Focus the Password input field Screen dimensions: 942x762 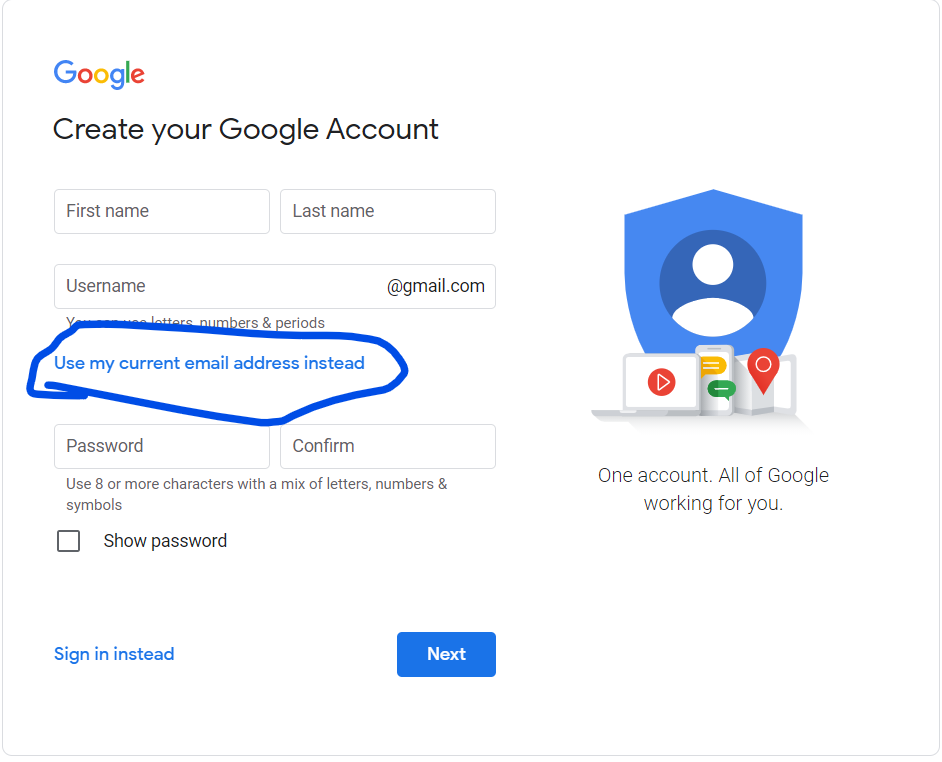click(x=162, y=446)
